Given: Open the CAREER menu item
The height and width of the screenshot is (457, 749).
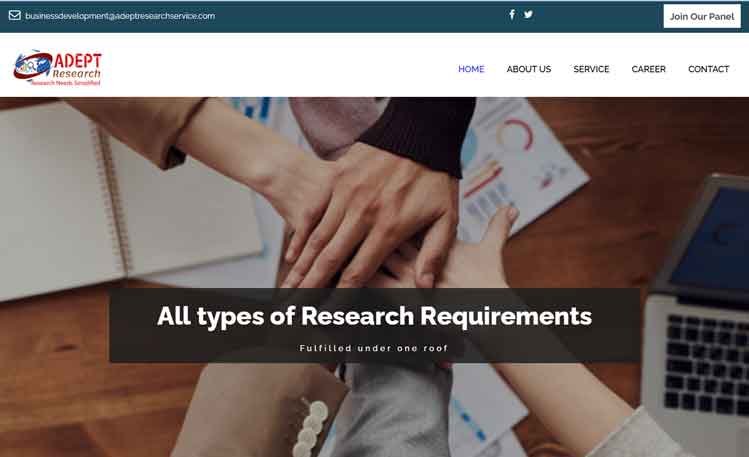Looking at the screenshot, I should 648,69.
